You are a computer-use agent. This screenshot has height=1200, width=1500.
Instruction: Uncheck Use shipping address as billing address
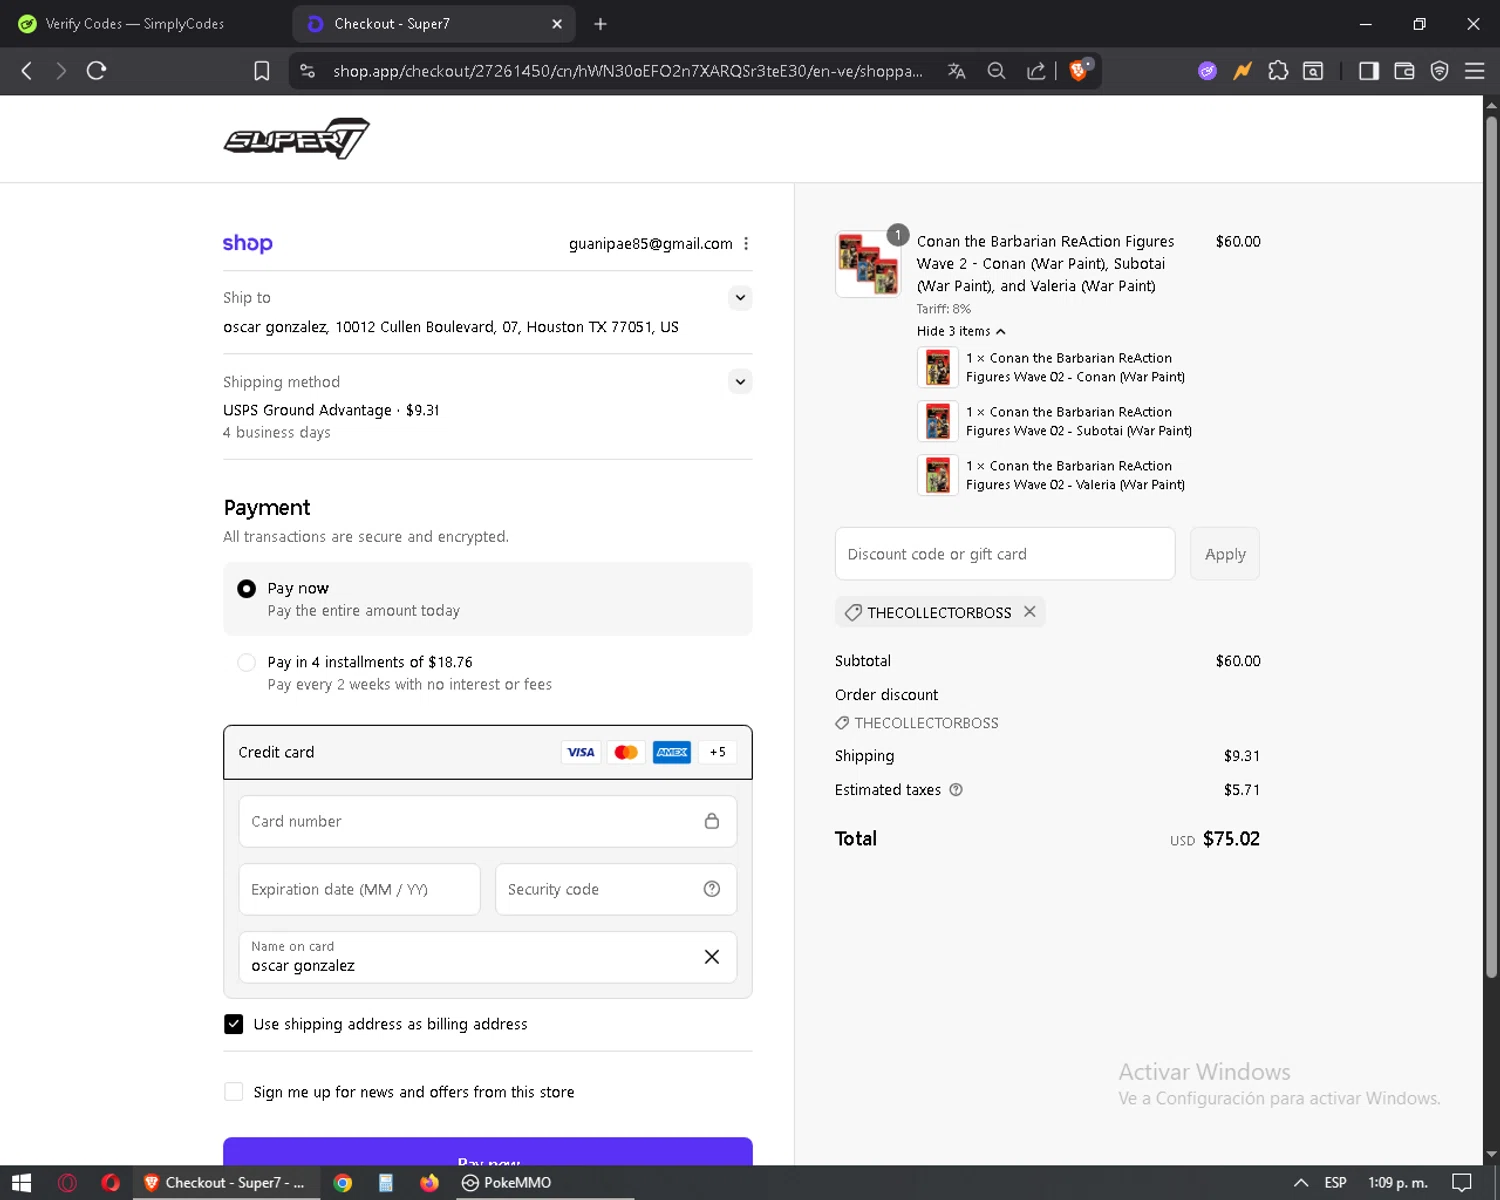(x=233, y=1024)
